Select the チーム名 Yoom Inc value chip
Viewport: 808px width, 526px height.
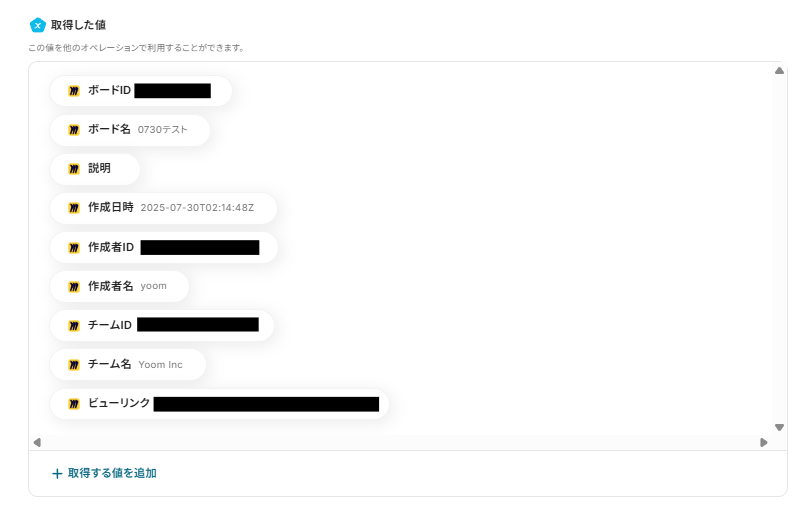point(128,365)
